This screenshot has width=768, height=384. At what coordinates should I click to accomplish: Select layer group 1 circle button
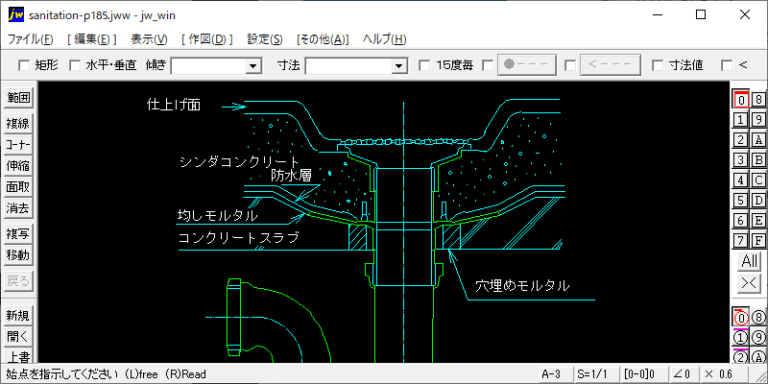pos(742,337)
